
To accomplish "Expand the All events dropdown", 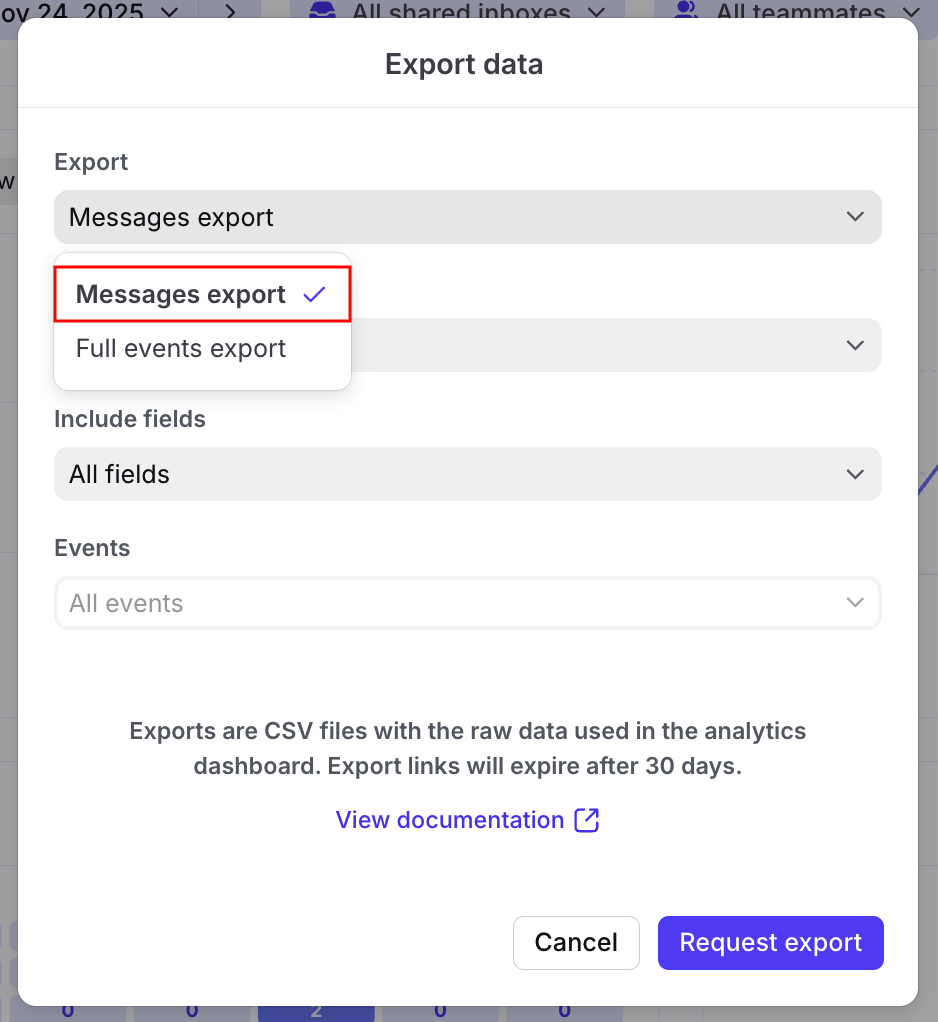I will [467, 603].
